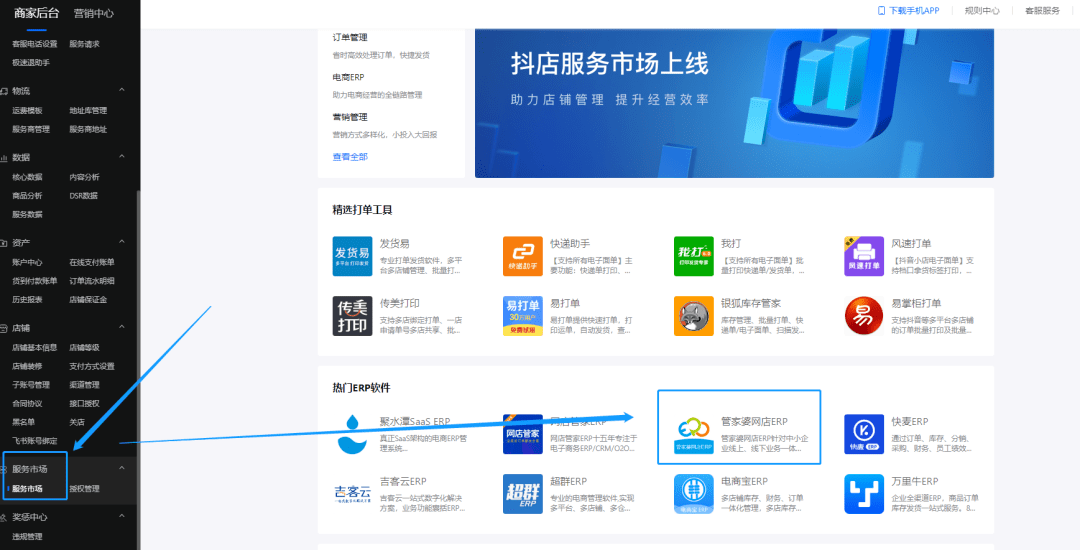The image size is (1080, 550).
Task: Click the 我打 green app icon
Action: tap(694, 256)
